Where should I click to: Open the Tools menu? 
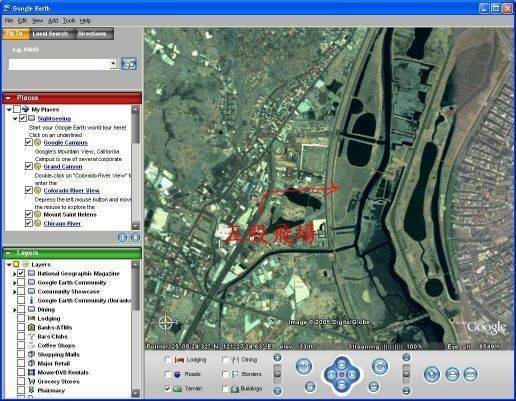69,21
